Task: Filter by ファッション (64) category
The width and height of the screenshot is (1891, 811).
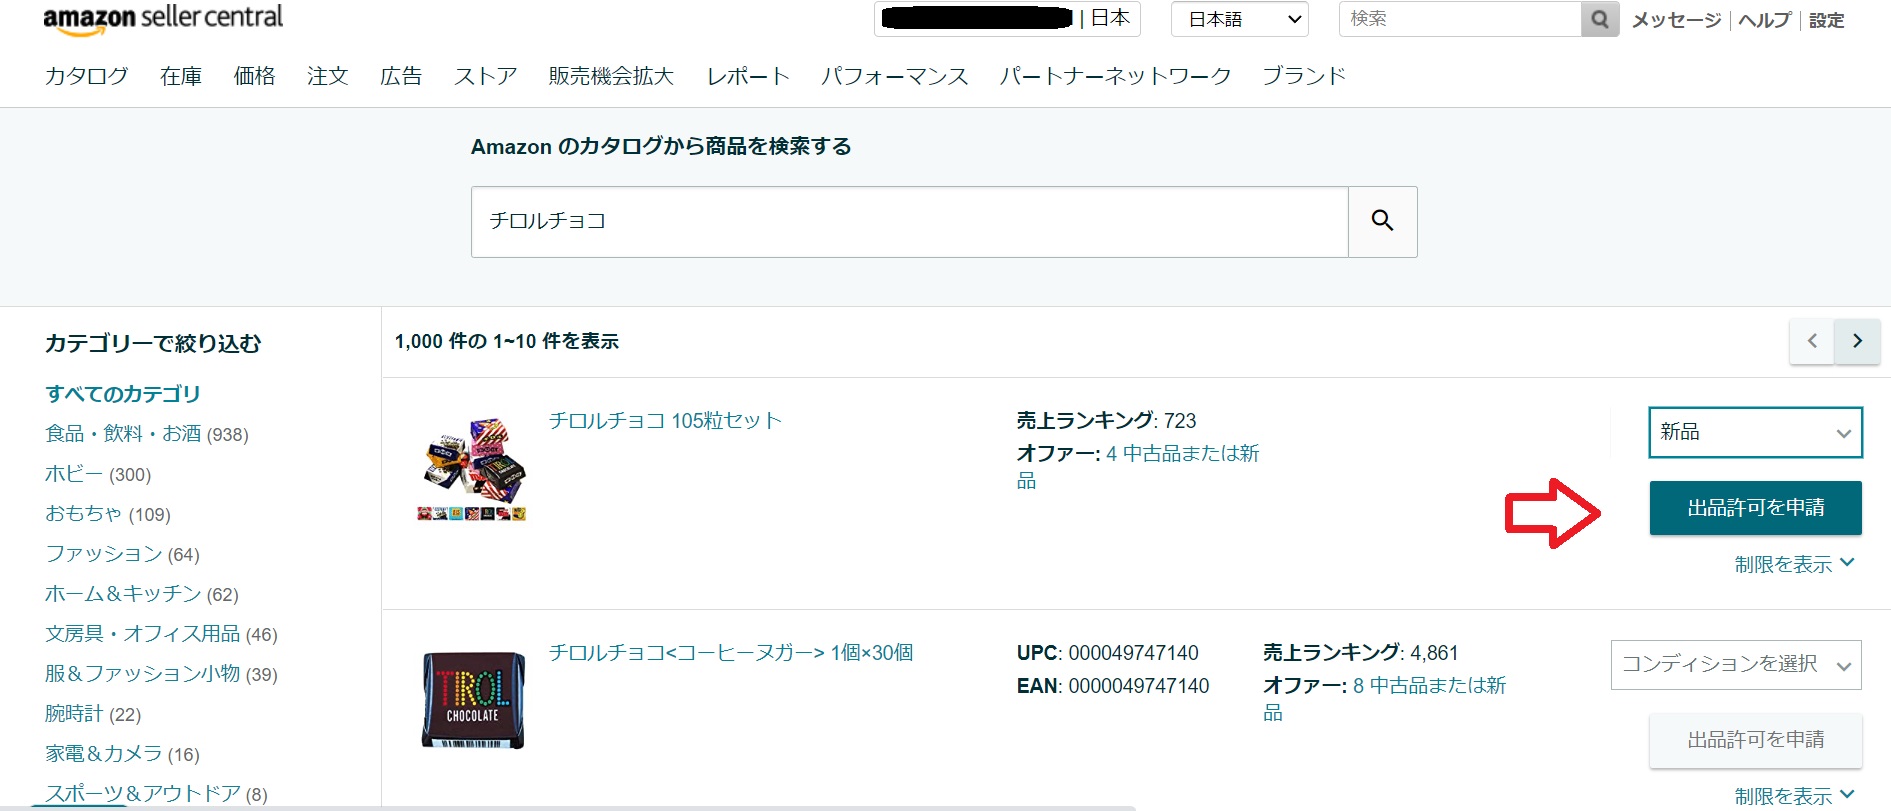Action: [122, 554]
